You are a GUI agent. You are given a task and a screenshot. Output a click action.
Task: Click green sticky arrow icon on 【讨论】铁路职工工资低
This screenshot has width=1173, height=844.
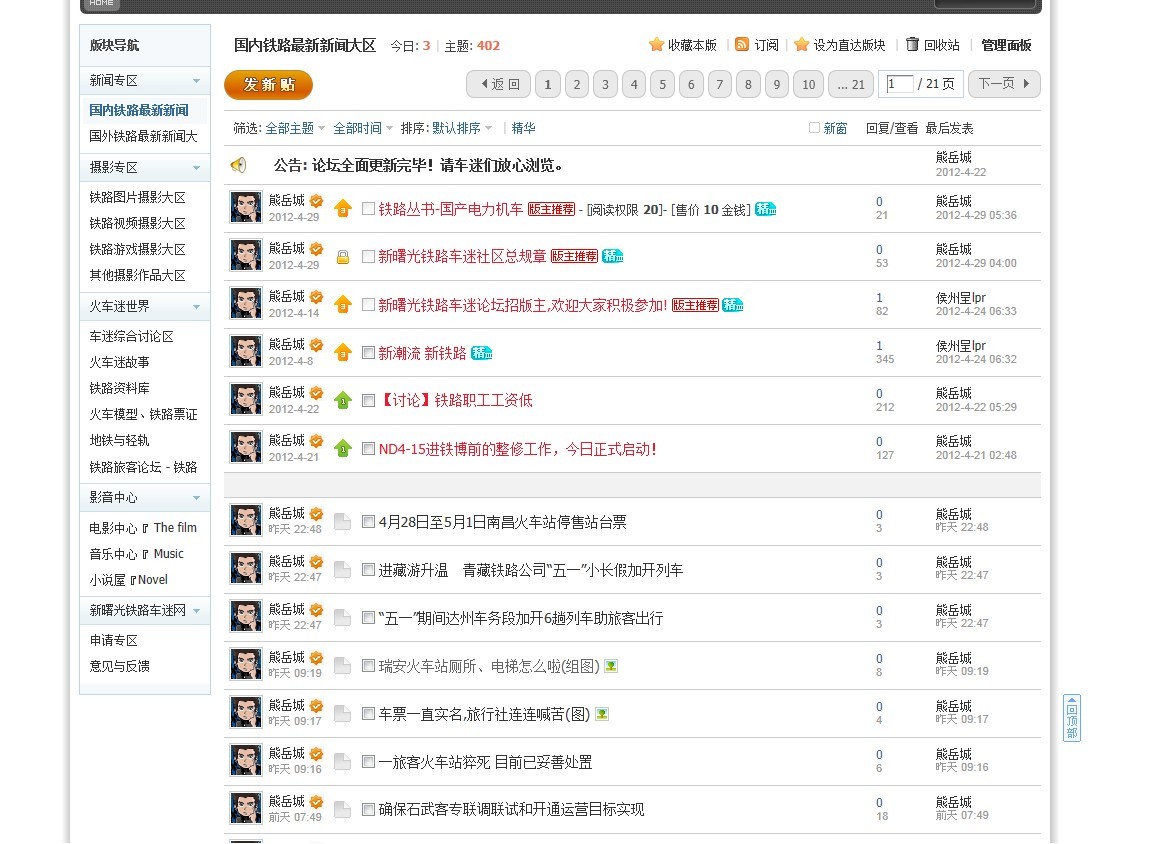[343, 400]
